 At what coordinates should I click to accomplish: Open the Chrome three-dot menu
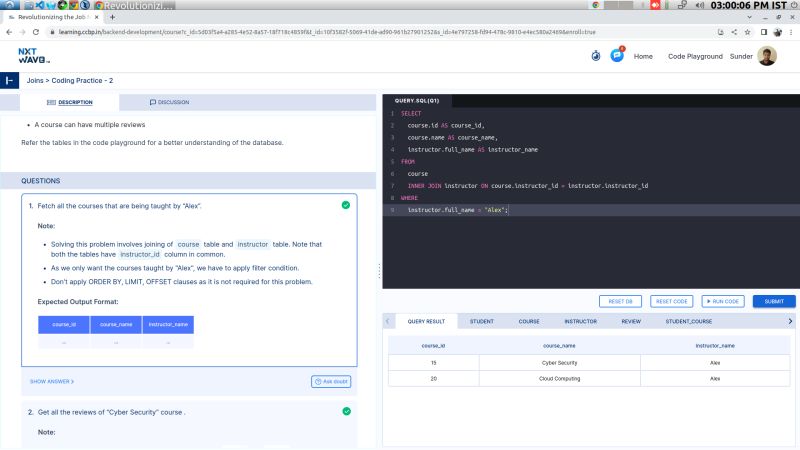click(x=791, y=32)
